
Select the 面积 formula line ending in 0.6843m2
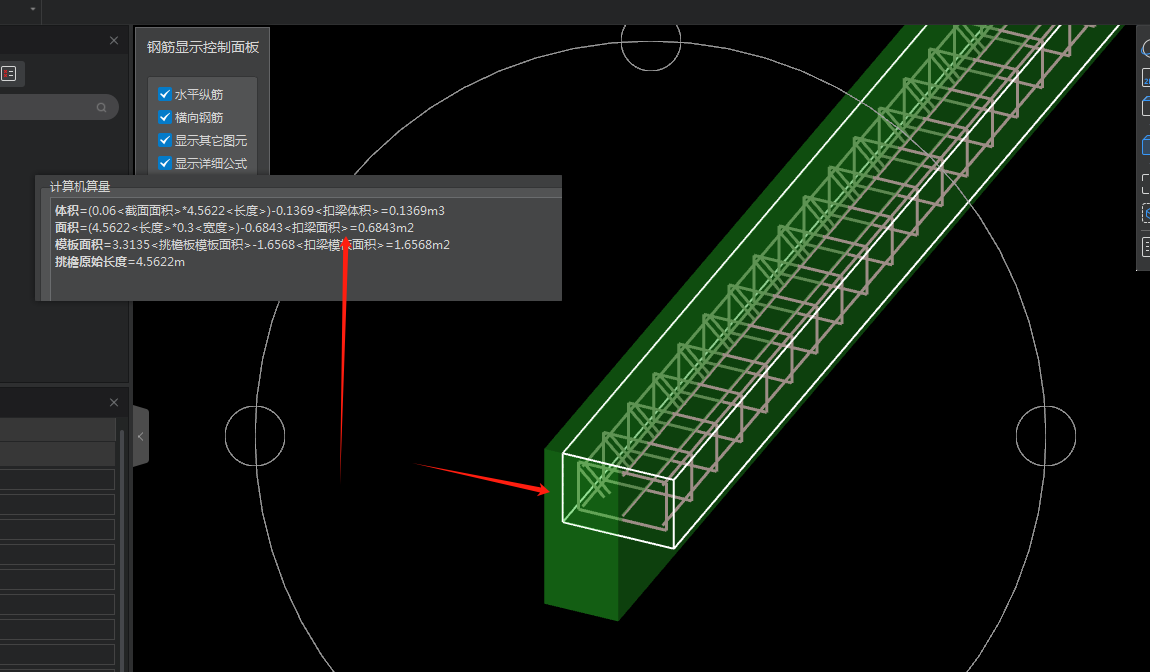pos(234,227)
